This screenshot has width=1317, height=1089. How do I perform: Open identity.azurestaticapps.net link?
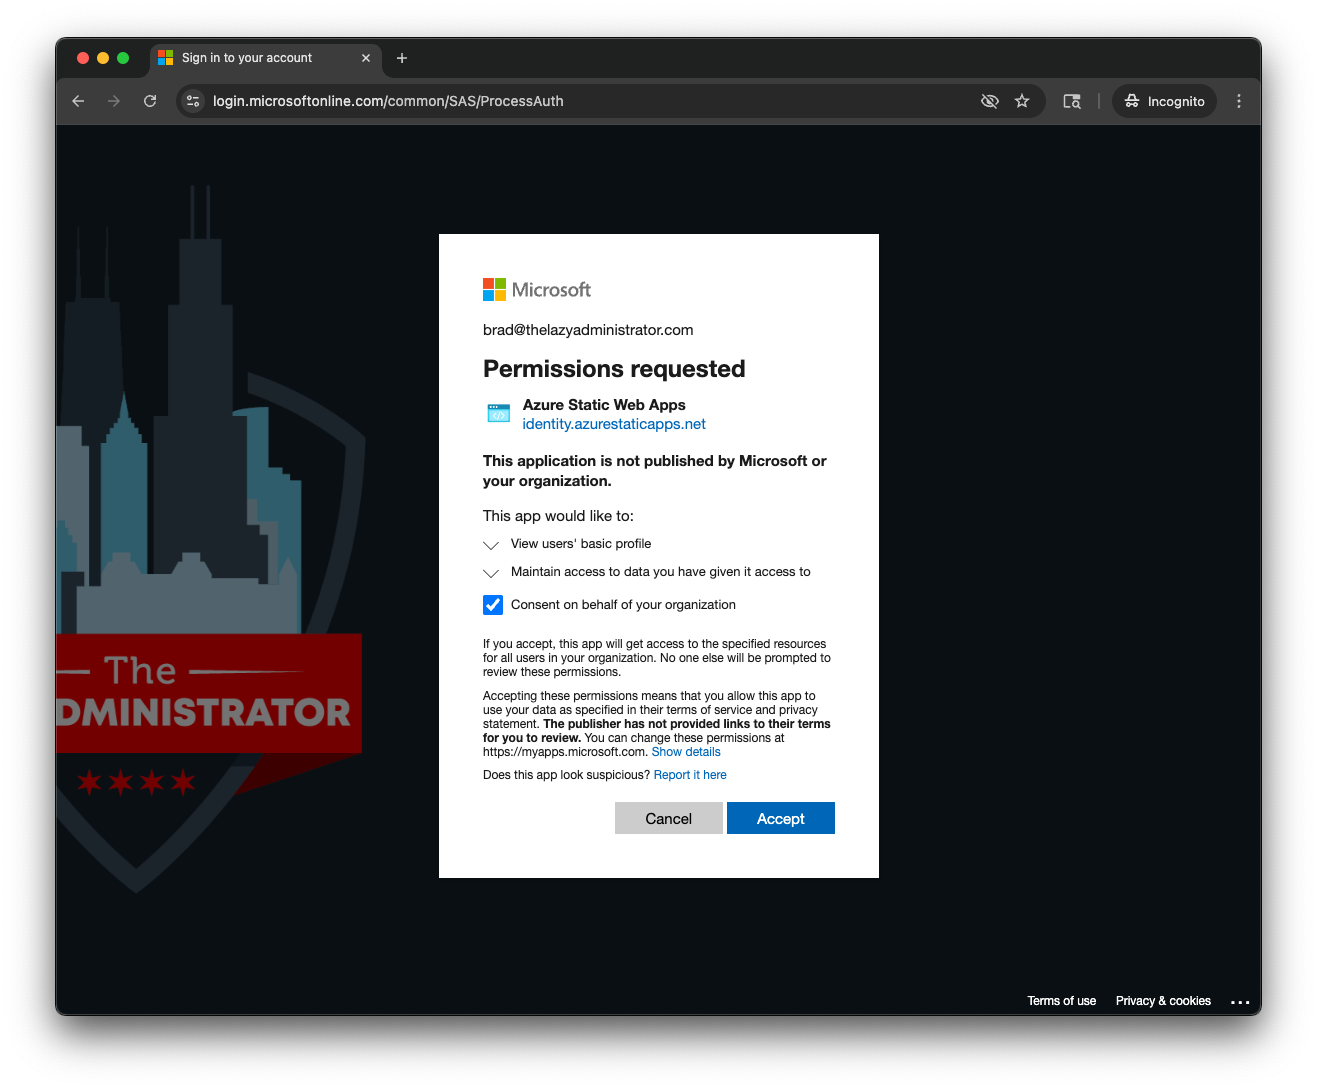pyautogui.click(x=614, y=424)
